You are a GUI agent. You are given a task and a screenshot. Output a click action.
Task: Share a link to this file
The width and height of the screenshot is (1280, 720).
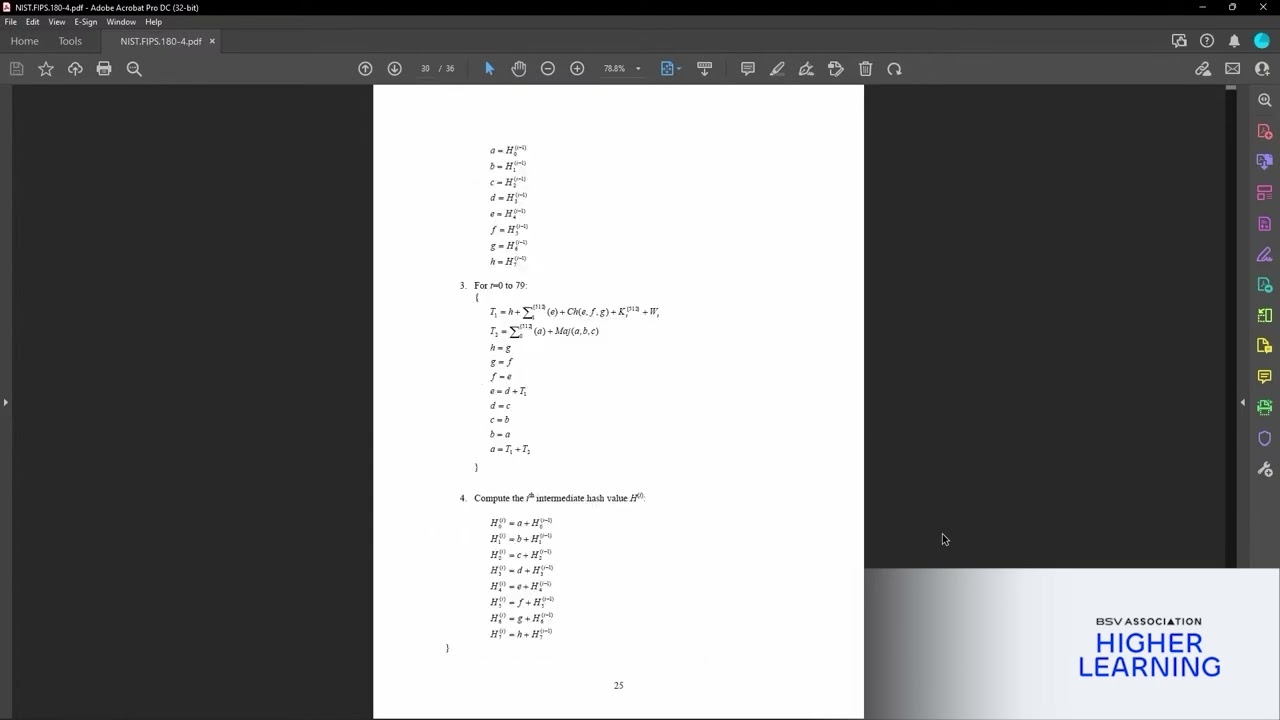tap(1203, 69)
